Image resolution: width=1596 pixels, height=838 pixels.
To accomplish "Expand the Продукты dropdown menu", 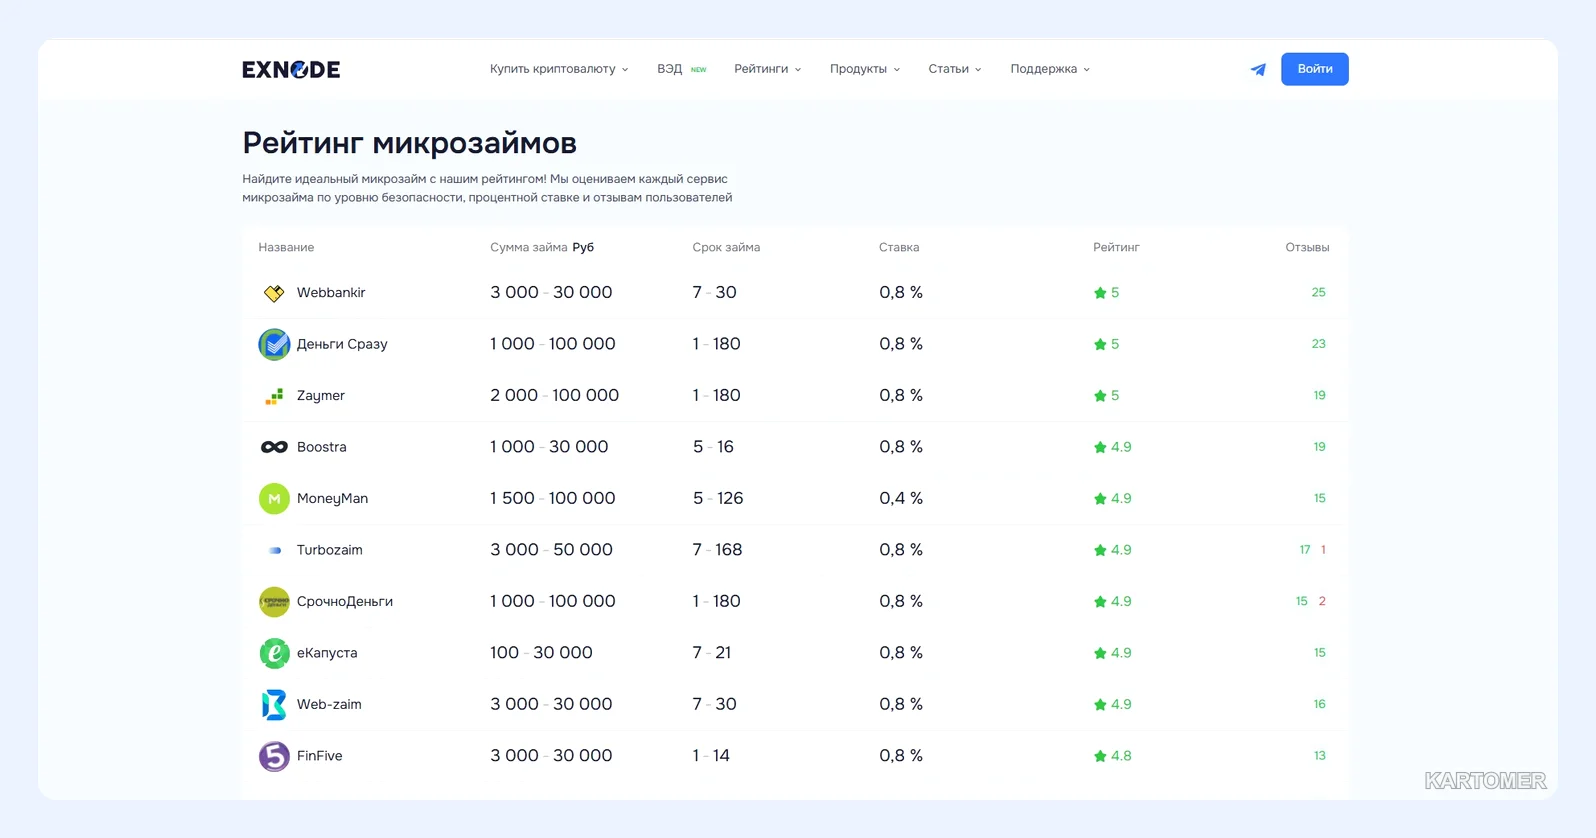I will point(865,69).
